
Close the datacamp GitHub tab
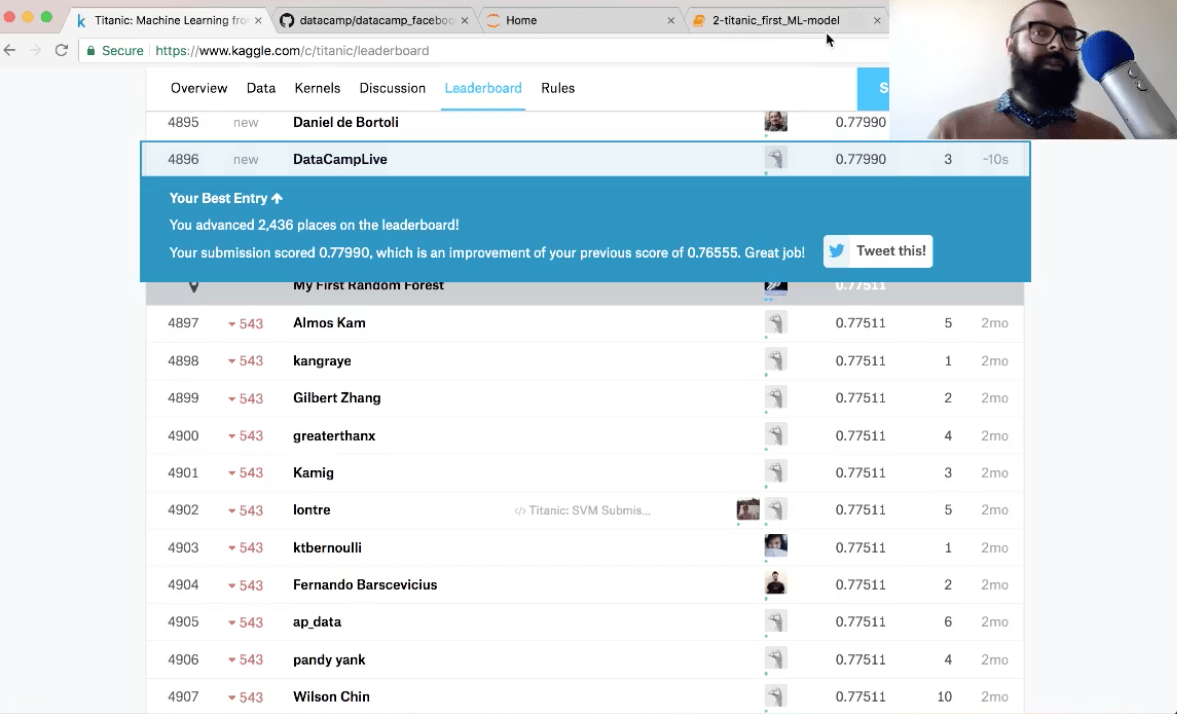coord(465,21)
